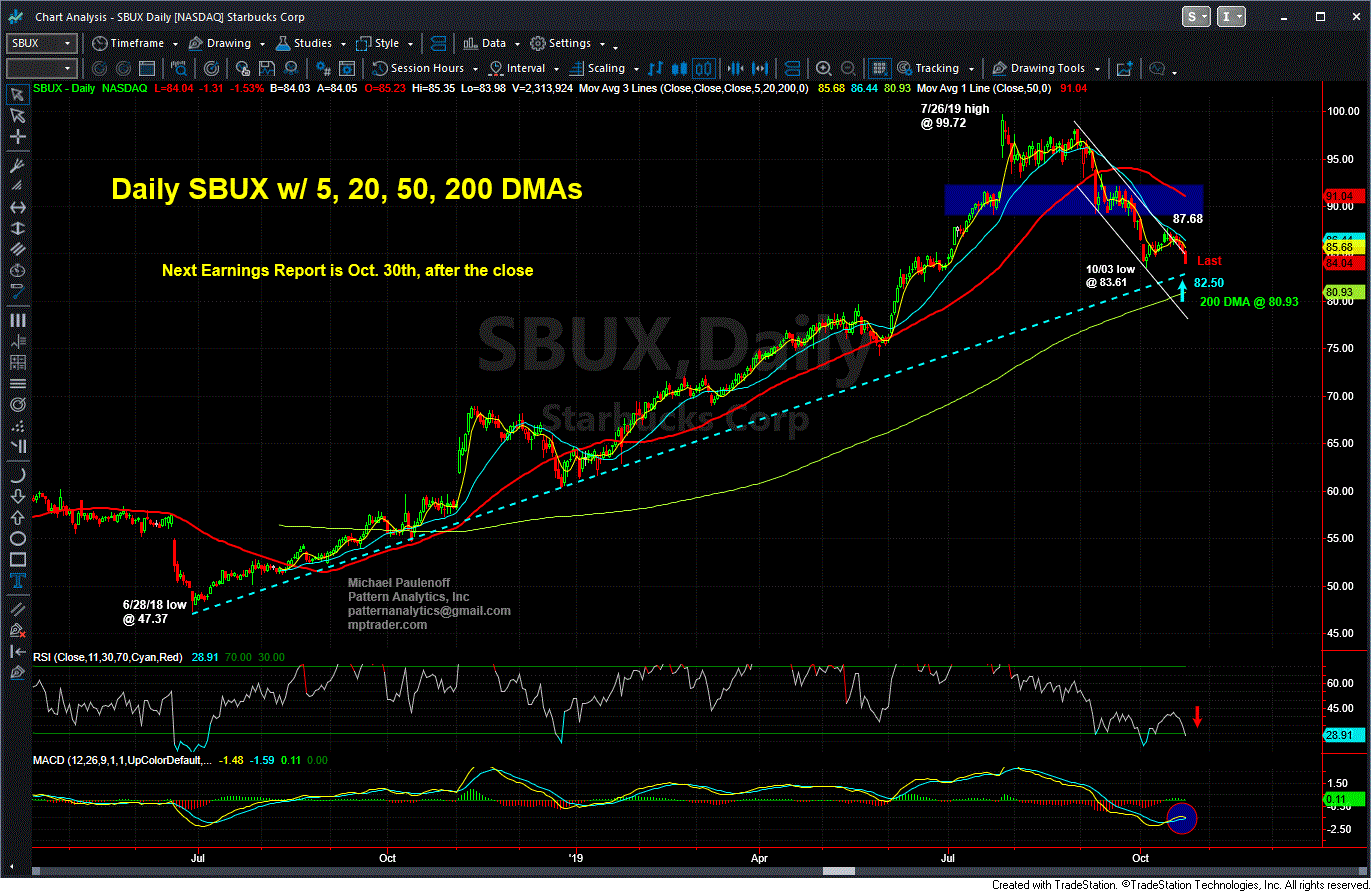The height and width of the screenshot is (891, 1371).
Task: Open the S button dropdown in title bar
Action: [1197, 17]
